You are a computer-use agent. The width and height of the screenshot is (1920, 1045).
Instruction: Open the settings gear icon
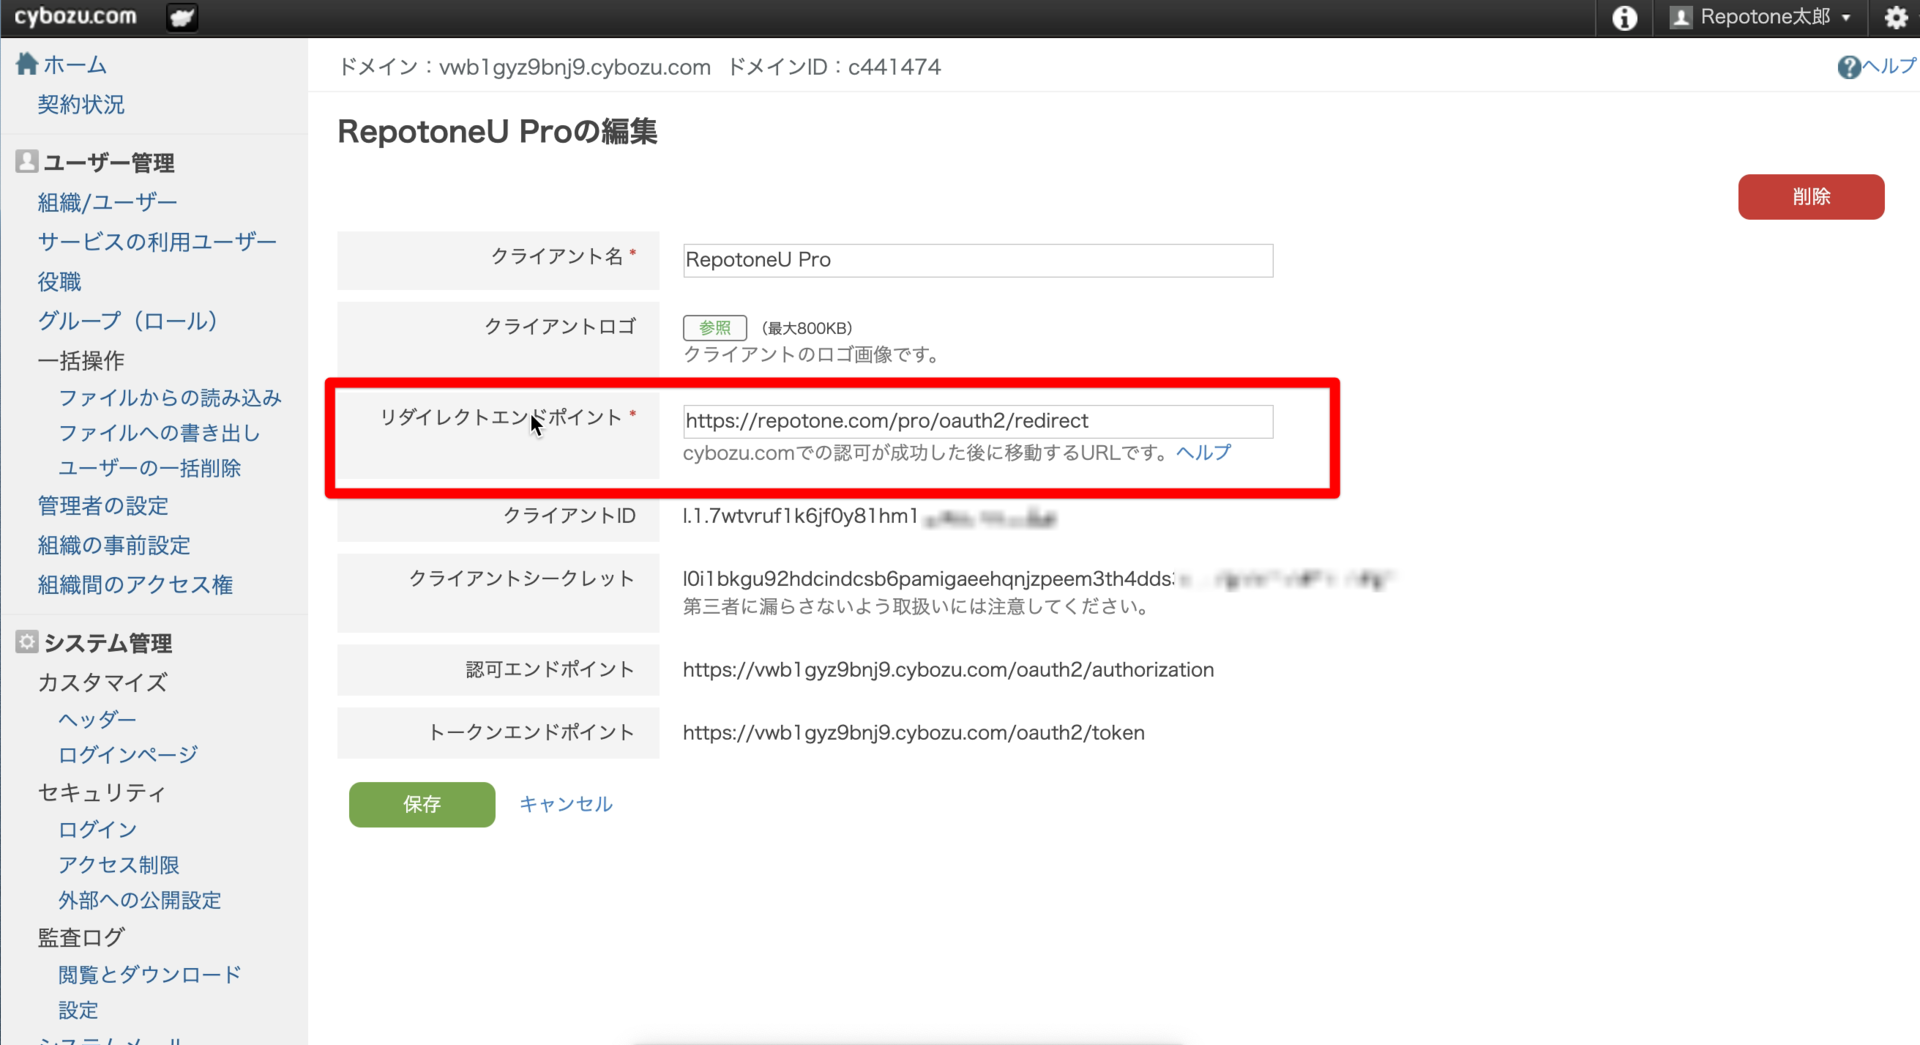1895,17
